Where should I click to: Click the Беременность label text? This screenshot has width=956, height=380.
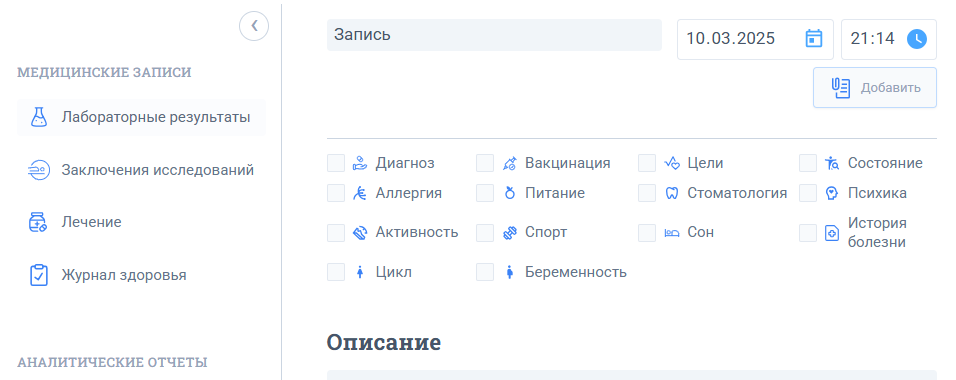click(576, 272)
